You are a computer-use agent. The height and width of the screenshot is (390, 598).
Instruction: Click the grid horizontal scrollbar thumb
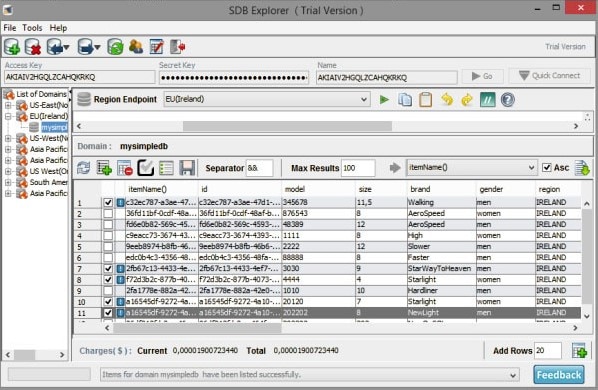[197, 328]
